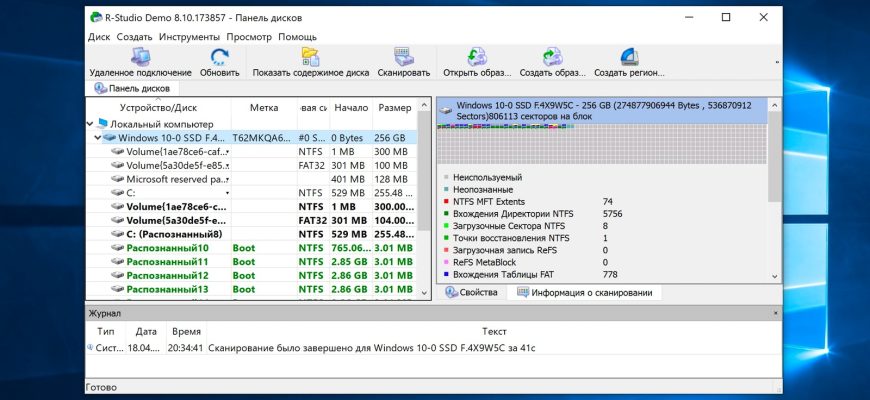Select the bold Volume{5a30de5f-e... row
The image size is (870, 400).
pyautogui.click(x=251, y=220)
